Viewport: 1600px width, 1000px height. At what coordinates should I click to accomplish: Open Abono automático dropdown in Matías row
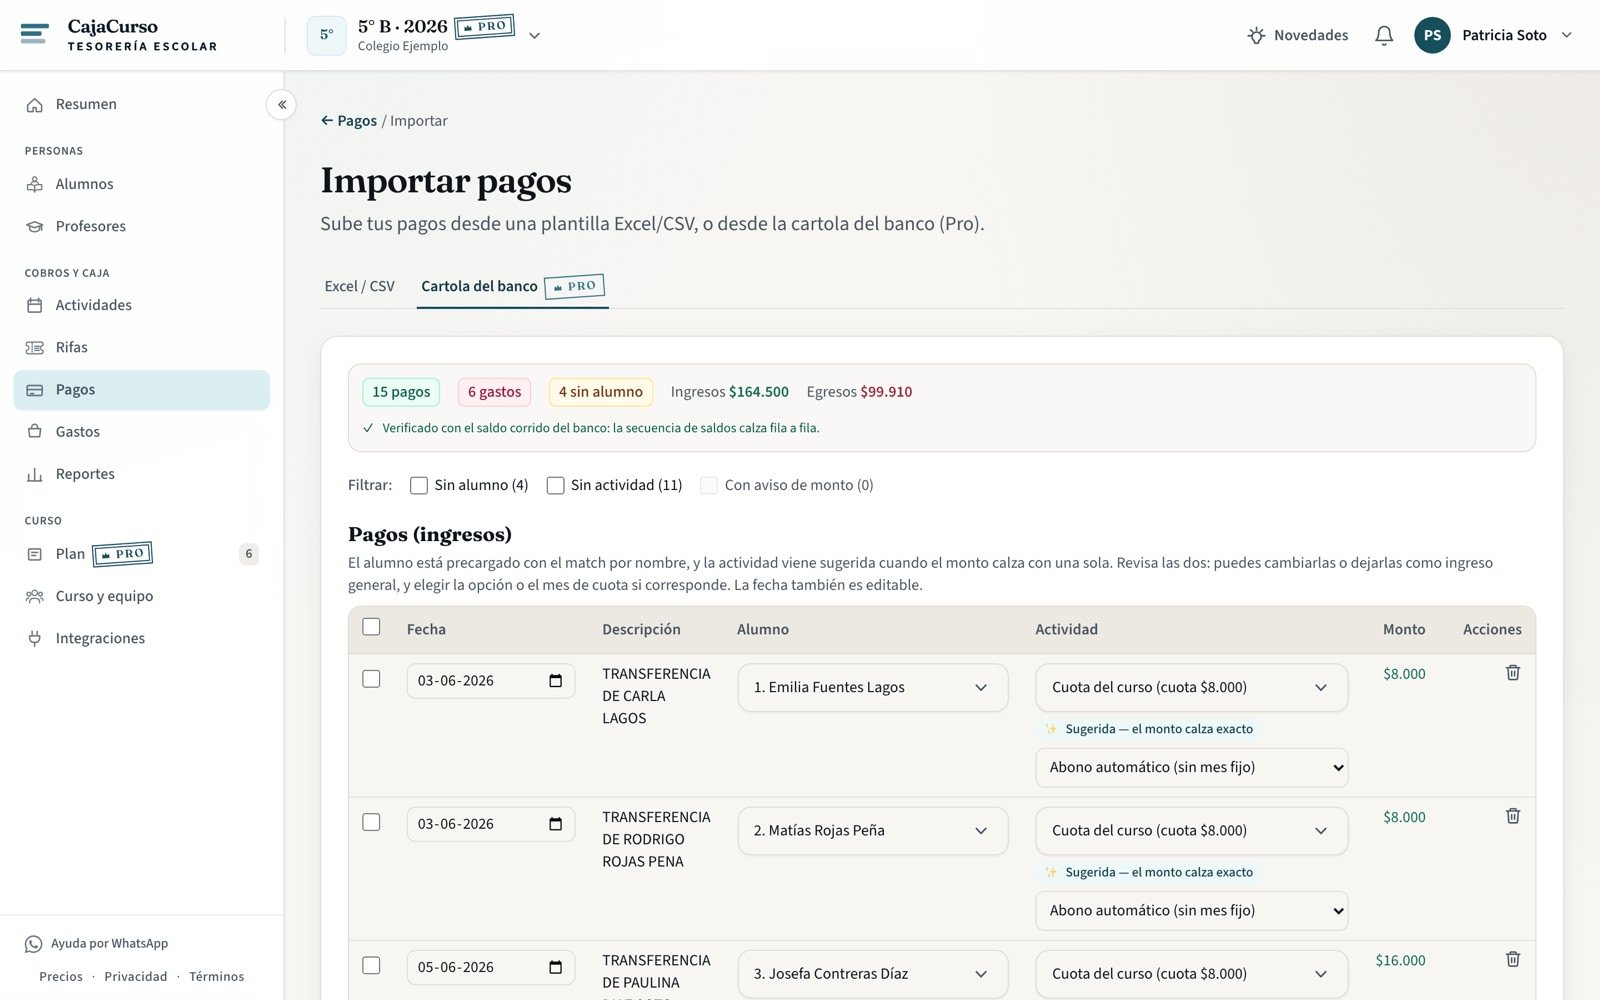tap(1191, 911)
